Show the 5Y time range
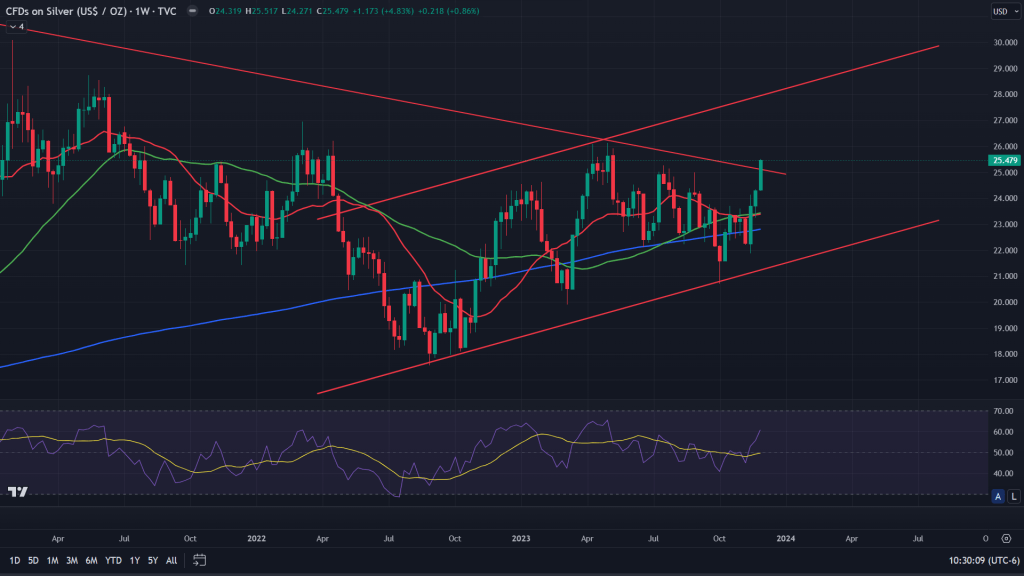 pos(152,560)
